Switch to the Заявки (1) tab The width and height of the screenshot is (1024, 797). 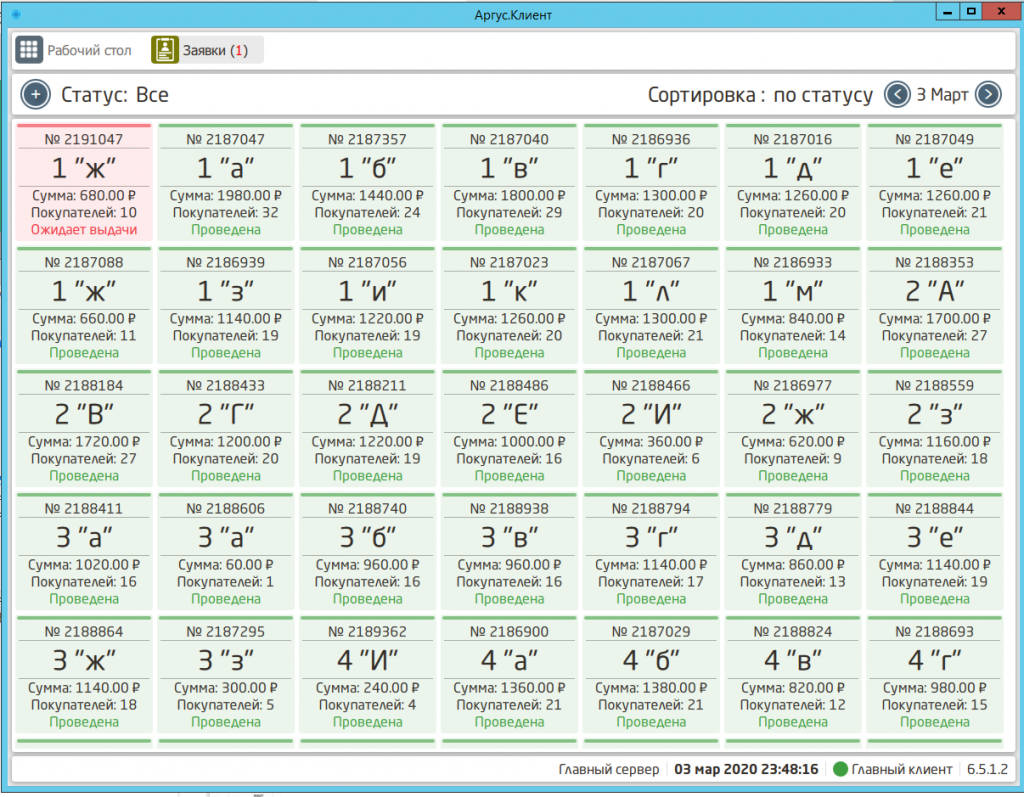pyautogui.click(x=213, y=50)
